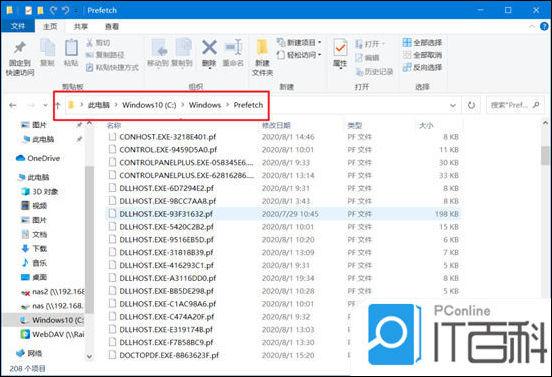Click Pin to Quick Access icon
Screen dimensions: 552x377
click(x=20, y=49)
